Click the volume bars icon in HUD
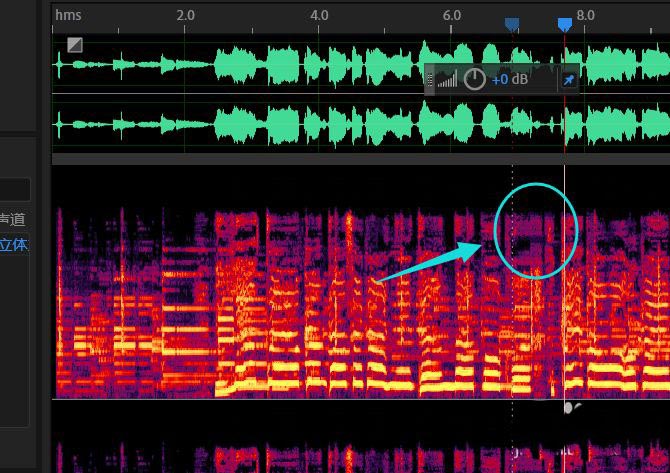Image resolution: width=670 pixels, height=473 pixels. click(x=447, y=79)
